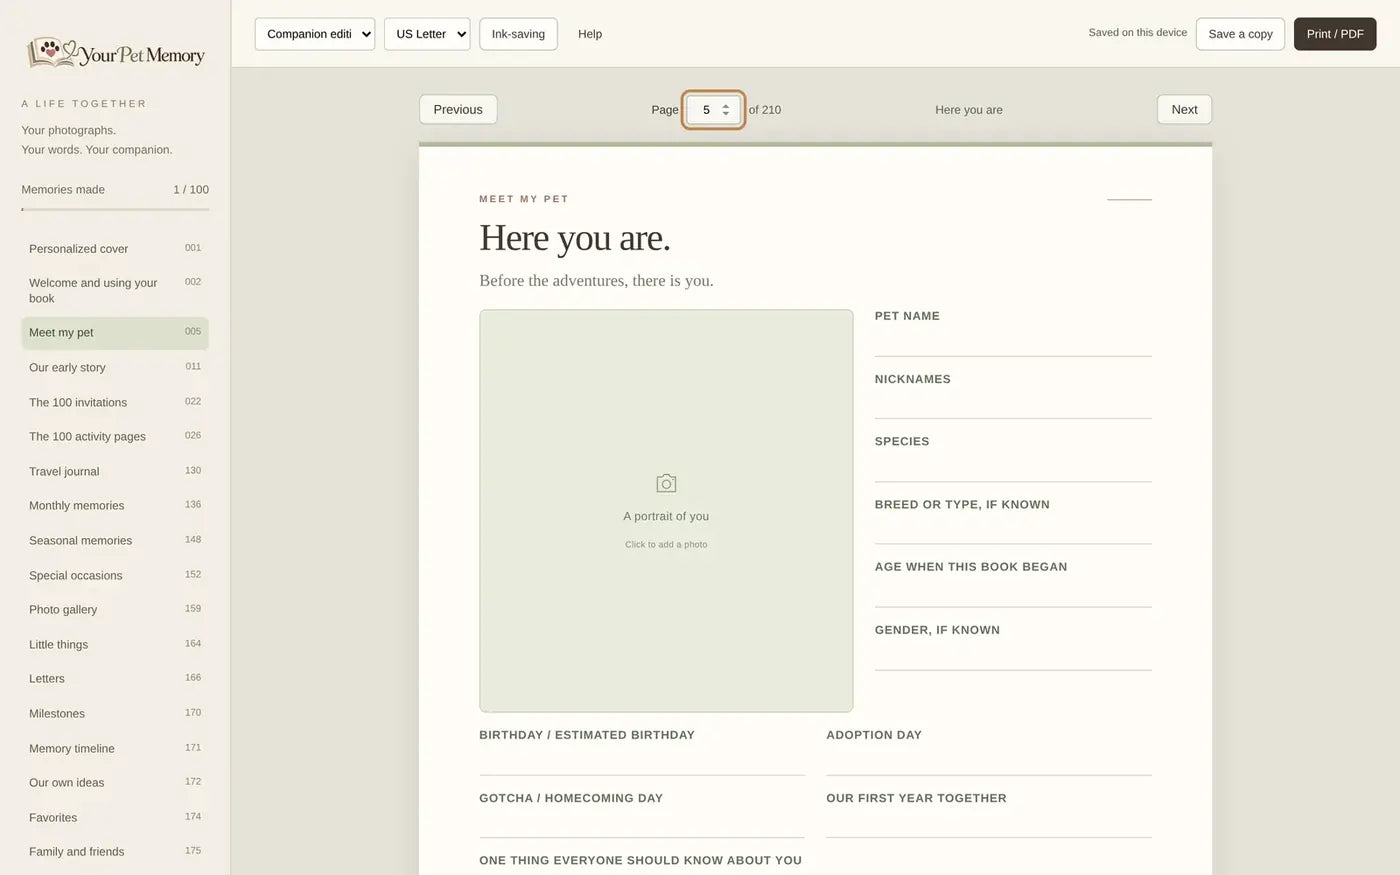Jump to the Seasonal memories section
Viewport: 1400px width, 875px height.
[115, 540]
